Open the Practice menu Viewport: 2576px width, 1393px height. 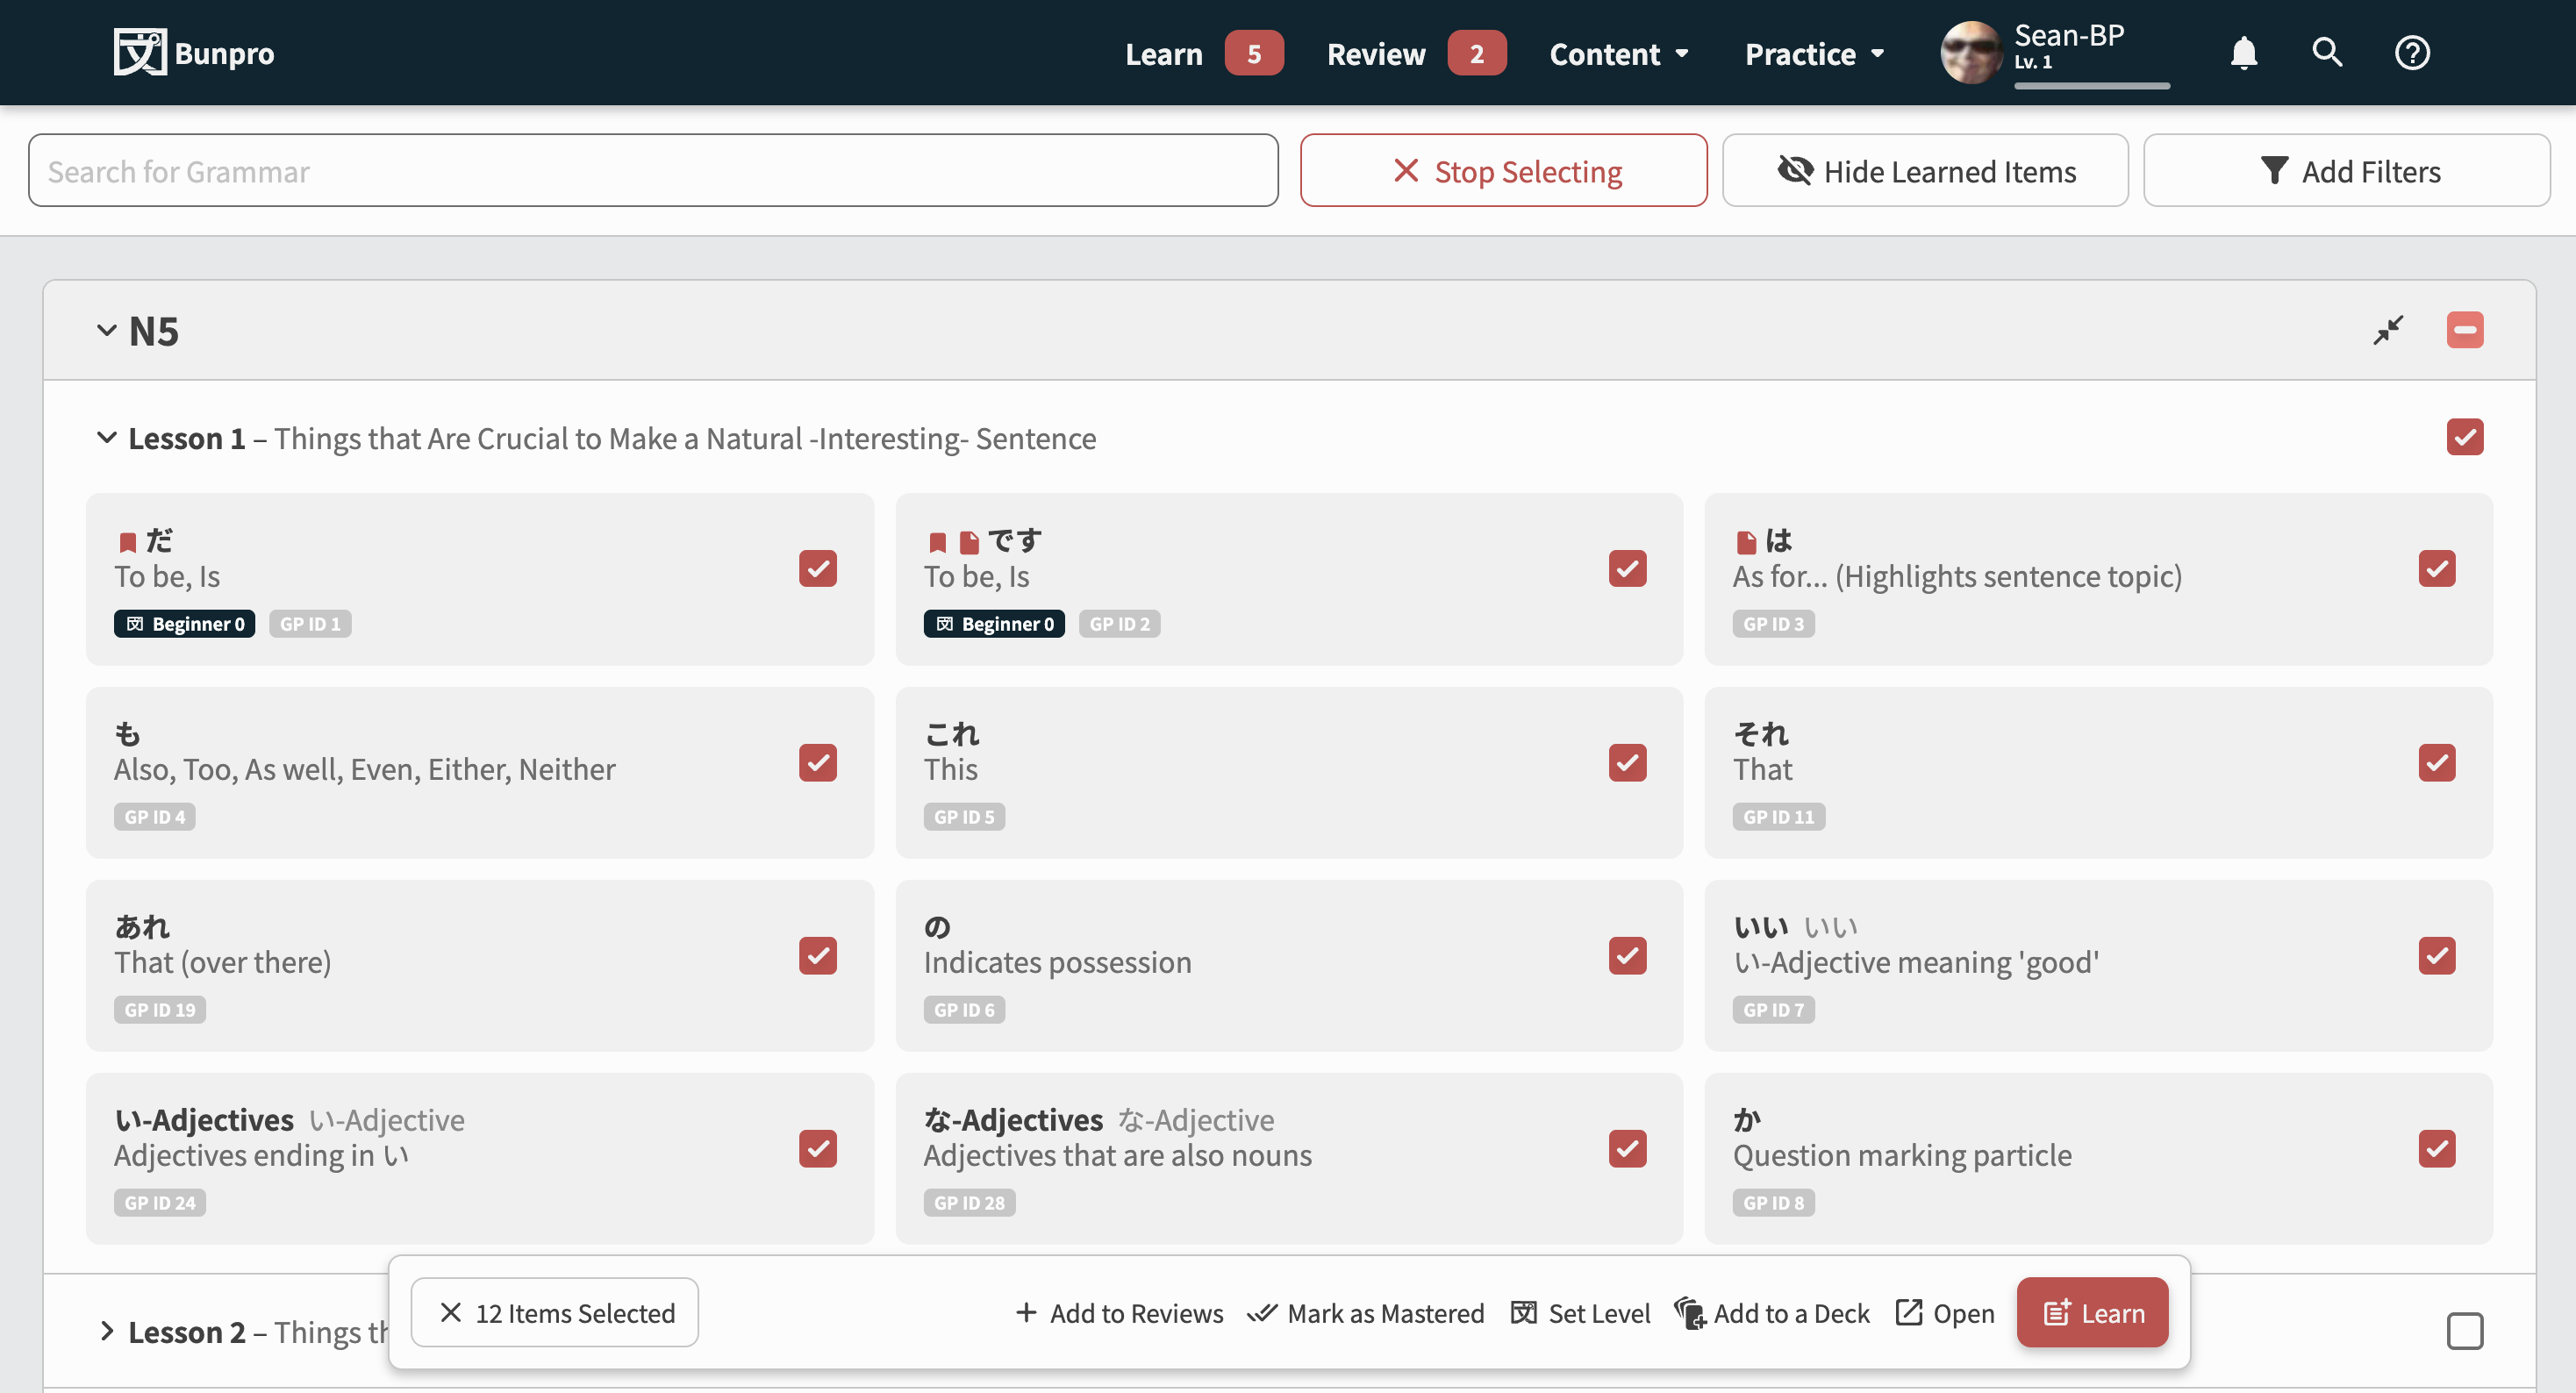(1814, 53)
